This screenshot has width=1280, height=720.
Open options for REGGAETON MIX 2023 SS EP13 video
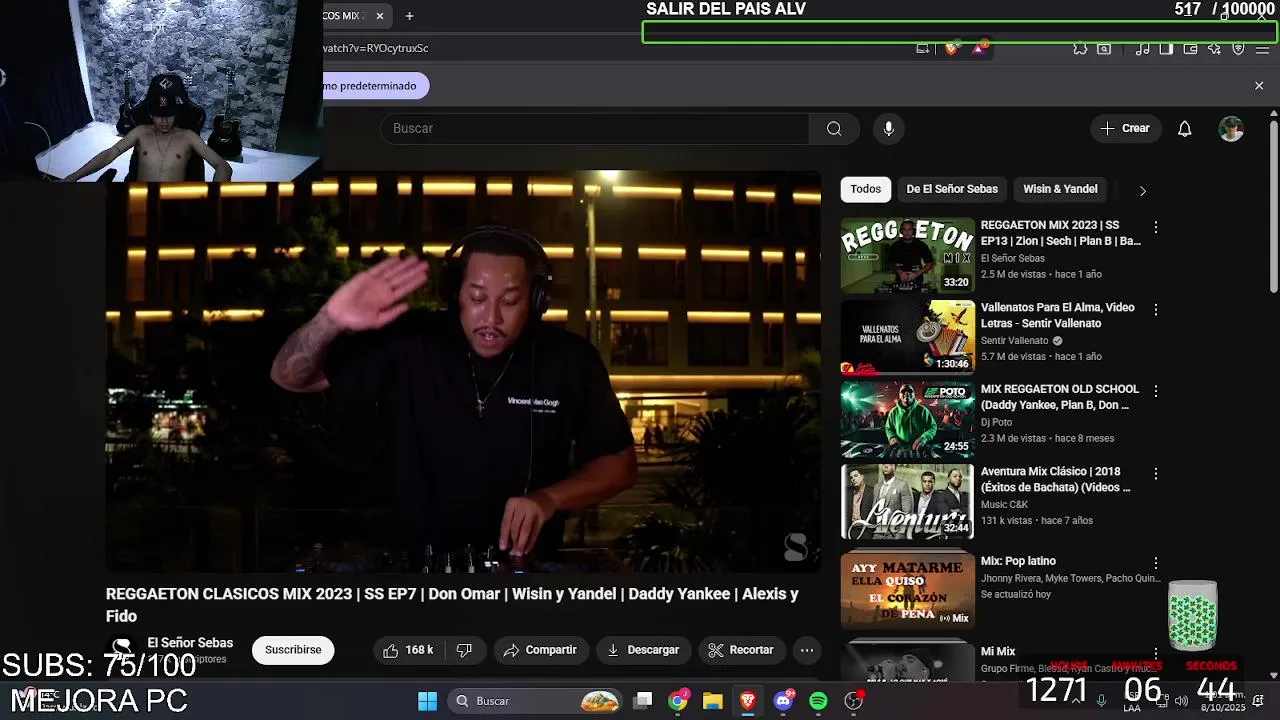pyautogui.click(x=1156, y=227)
